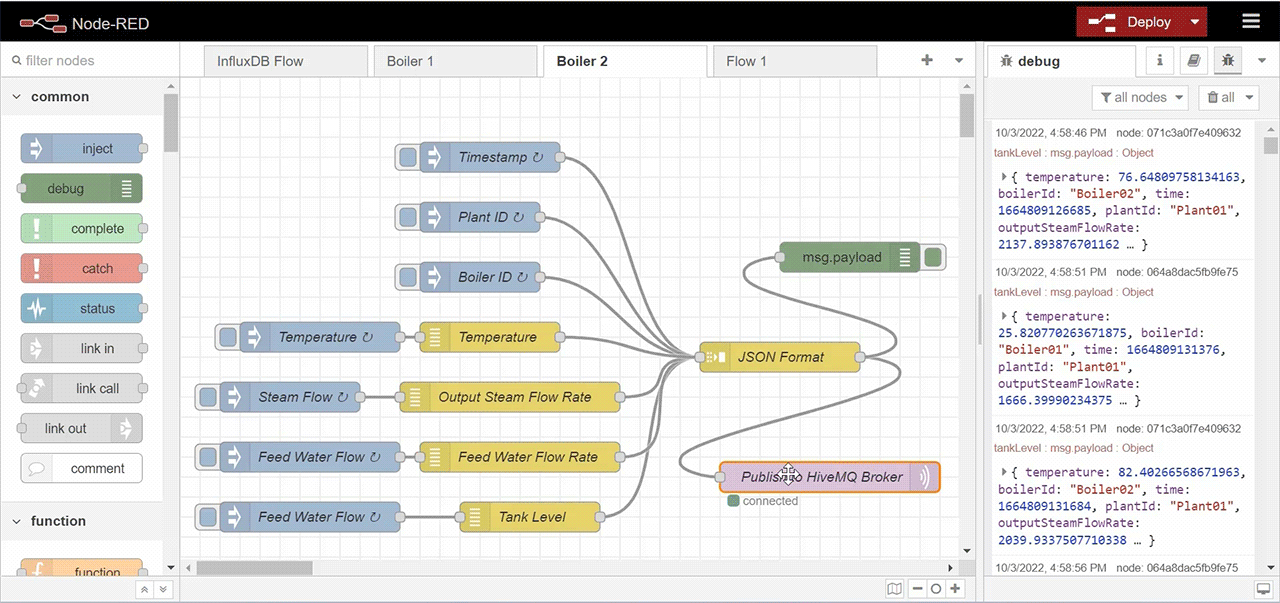Select the Boiler 2 tab
Viewport: 1280px width, 603px height.
click(625, 61)
